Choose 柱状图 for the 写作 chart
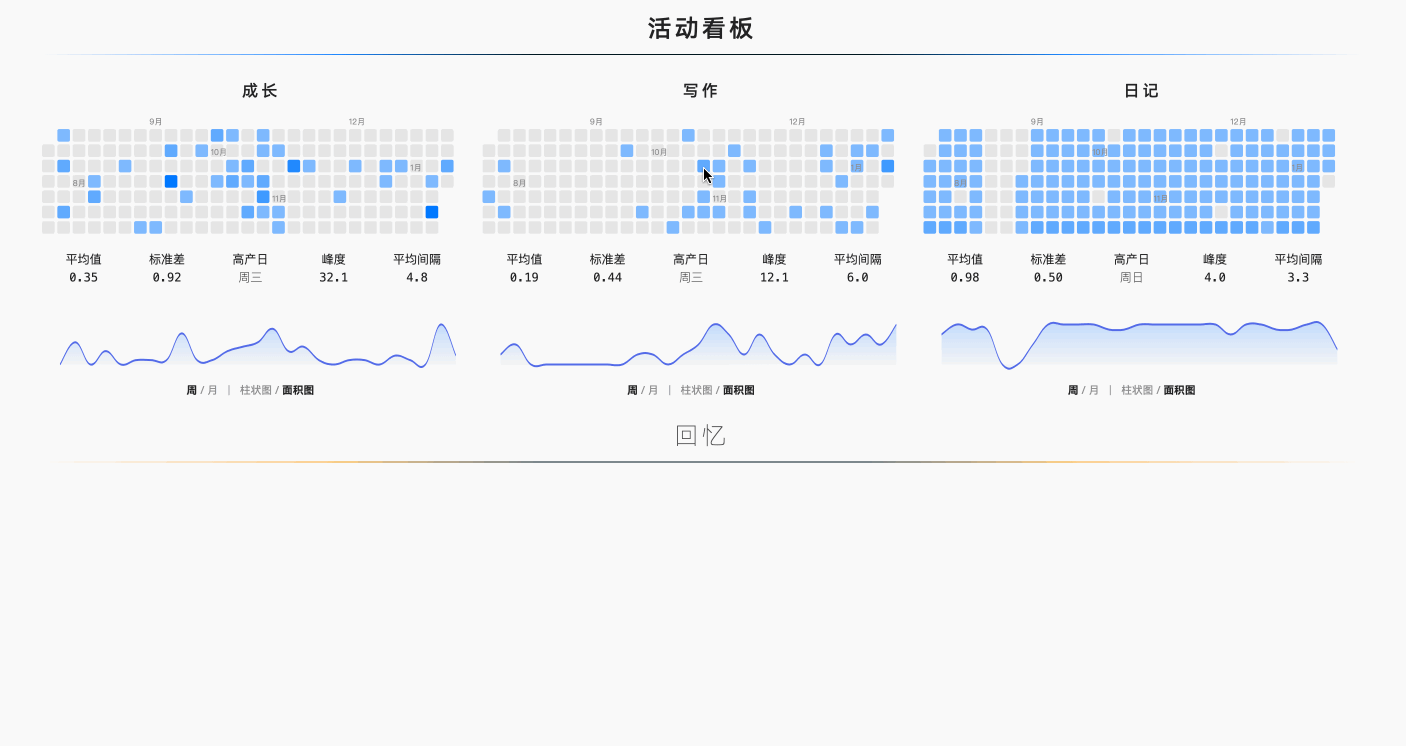The width and height of the screenshot is (1406, 746). tap(696, 391)
